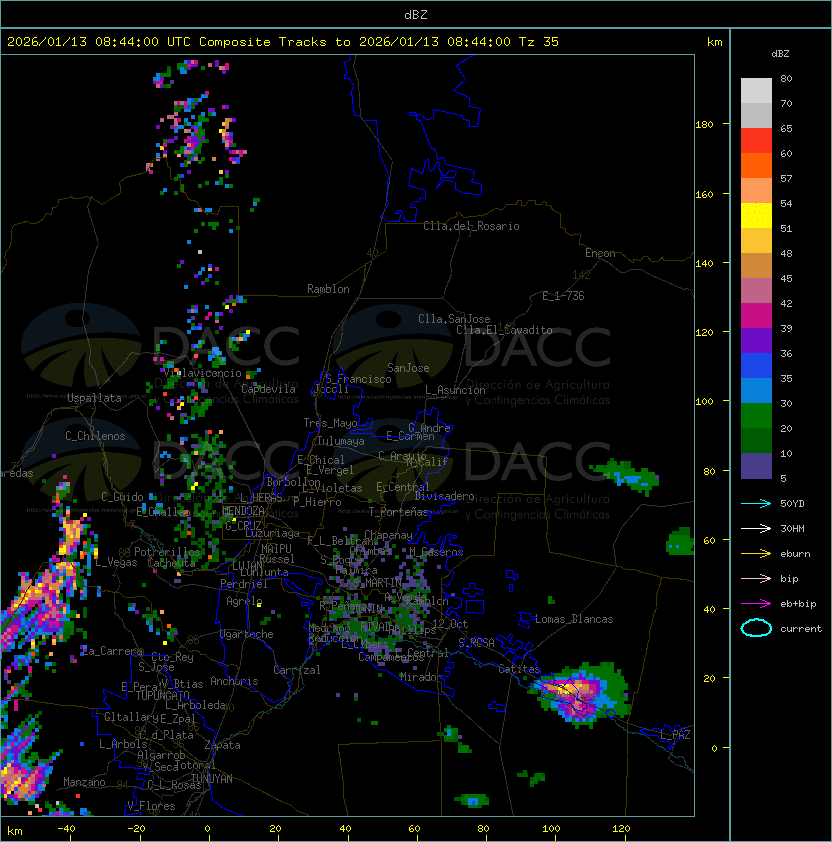
Task: Click the 120 km horizontal axis tick label
Action: (x=621, y=829)
